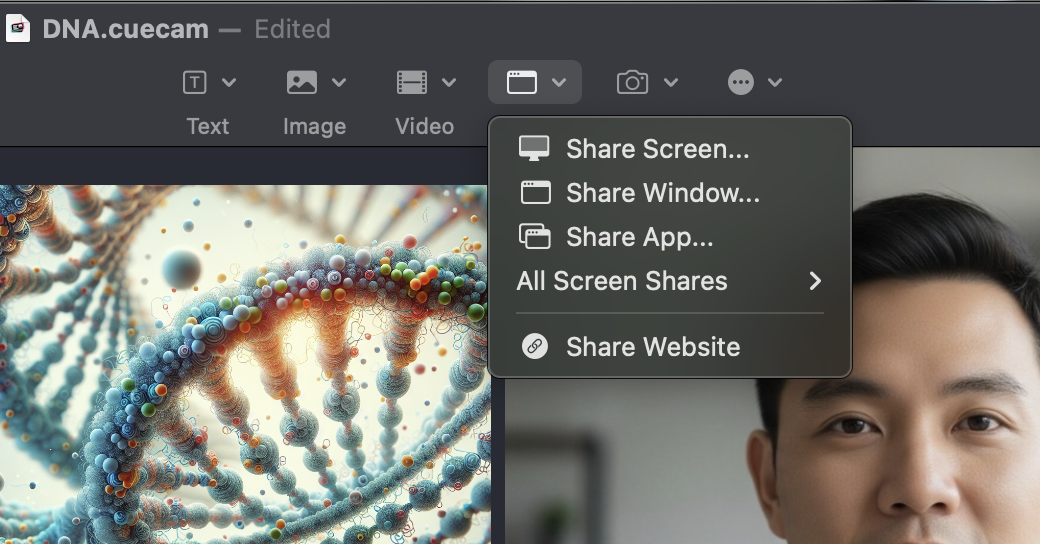Screen dimensions: 1040x544
Task: Collapse the screen share dropdown chevron
Action: (x=559, y=82)
